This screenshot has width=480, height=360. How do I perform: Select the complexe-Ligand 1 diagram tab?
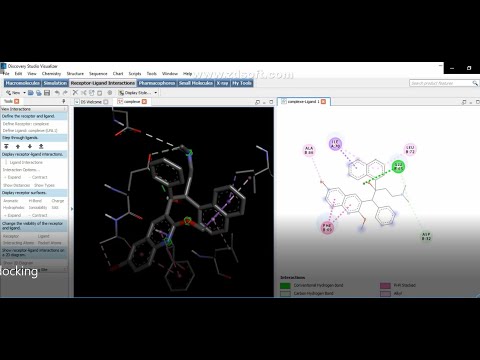[x=303, y=101]
